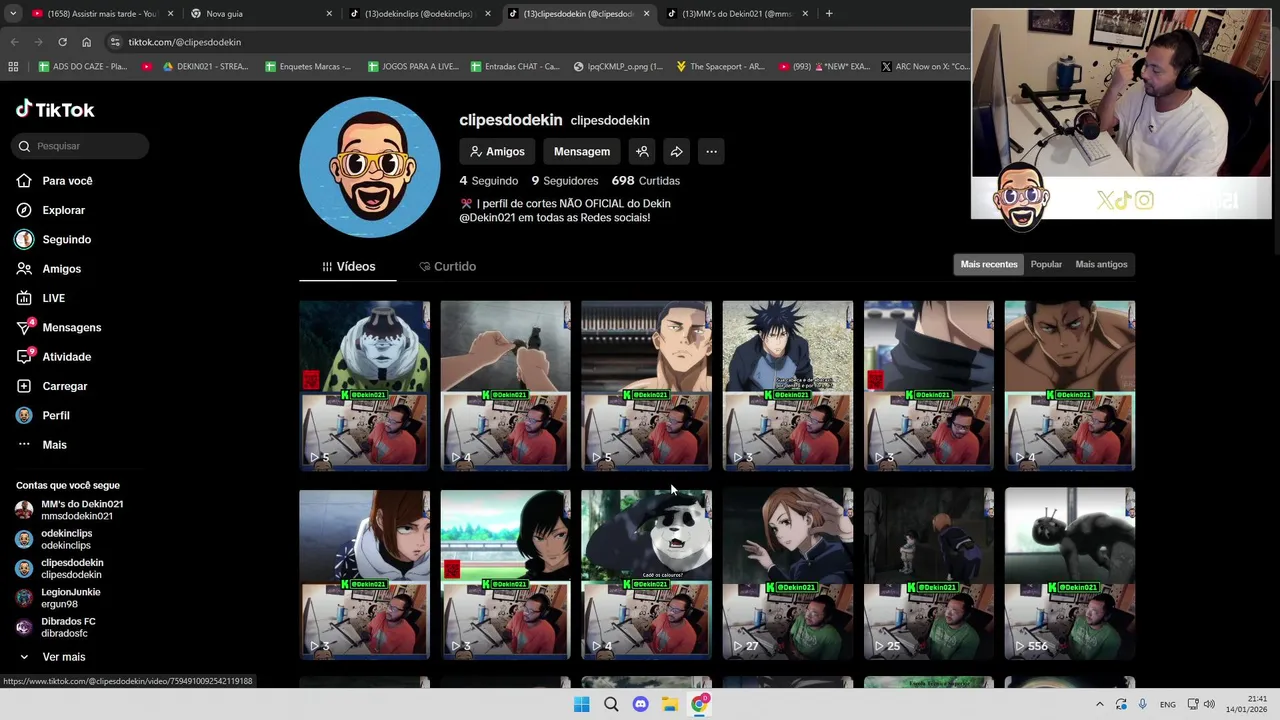
Task: Click the ENG language indicator
Action: tap(1167, 705)
